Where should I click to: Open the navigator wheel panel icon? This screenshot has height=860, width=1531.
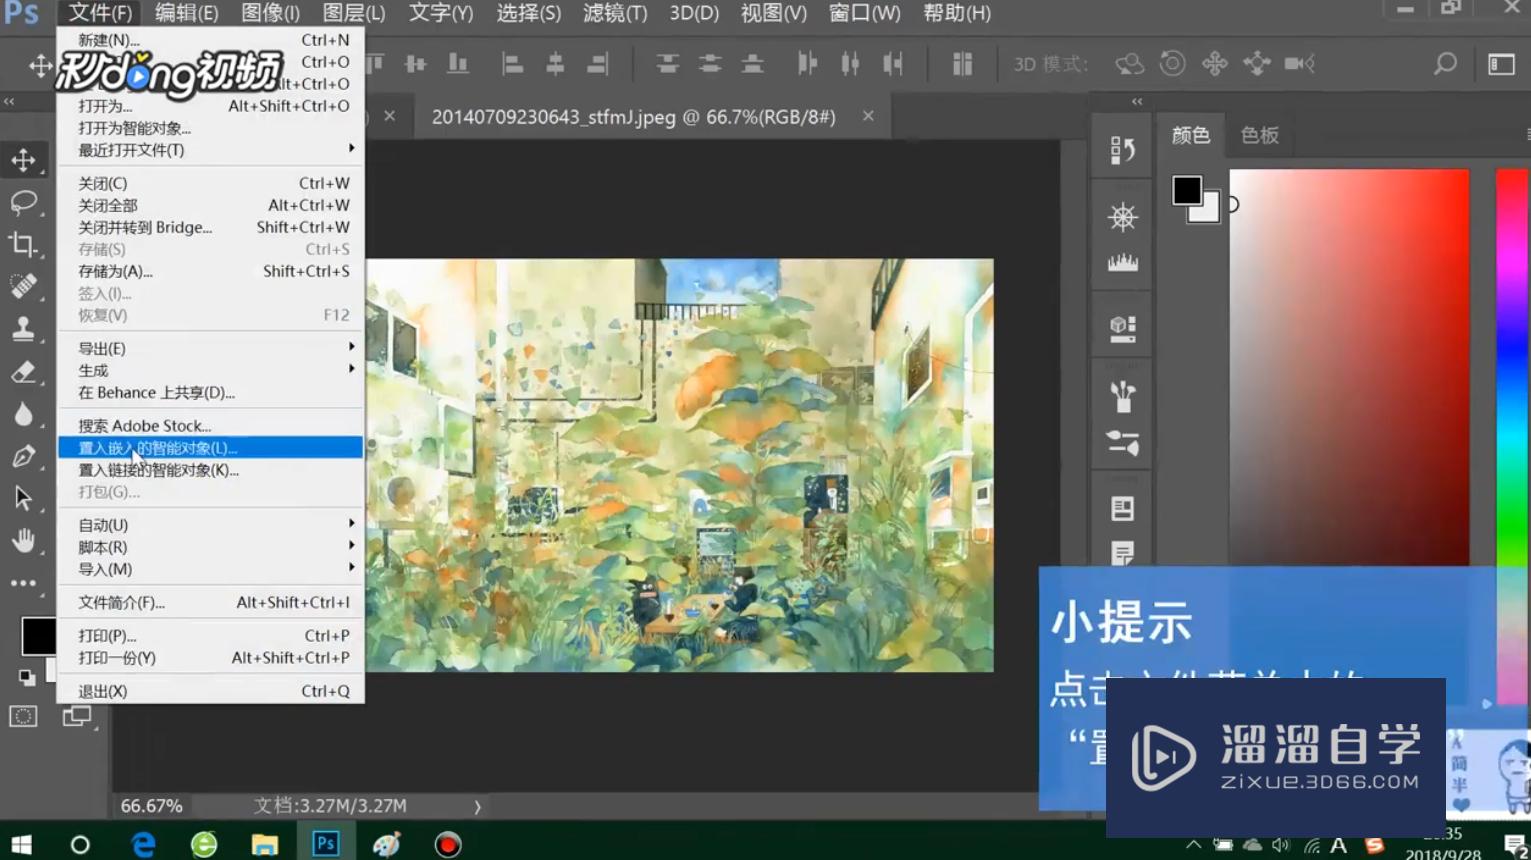pos(1122,217)
